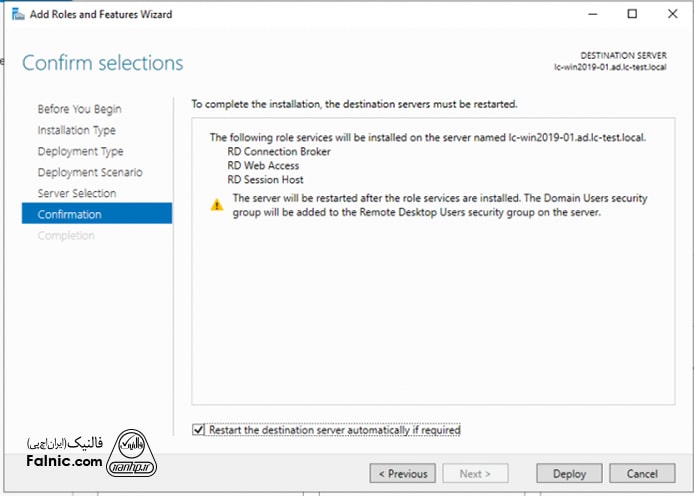Go to the Before You Begin step
Screen dimensions: 694x496
(x=79, y=109)
